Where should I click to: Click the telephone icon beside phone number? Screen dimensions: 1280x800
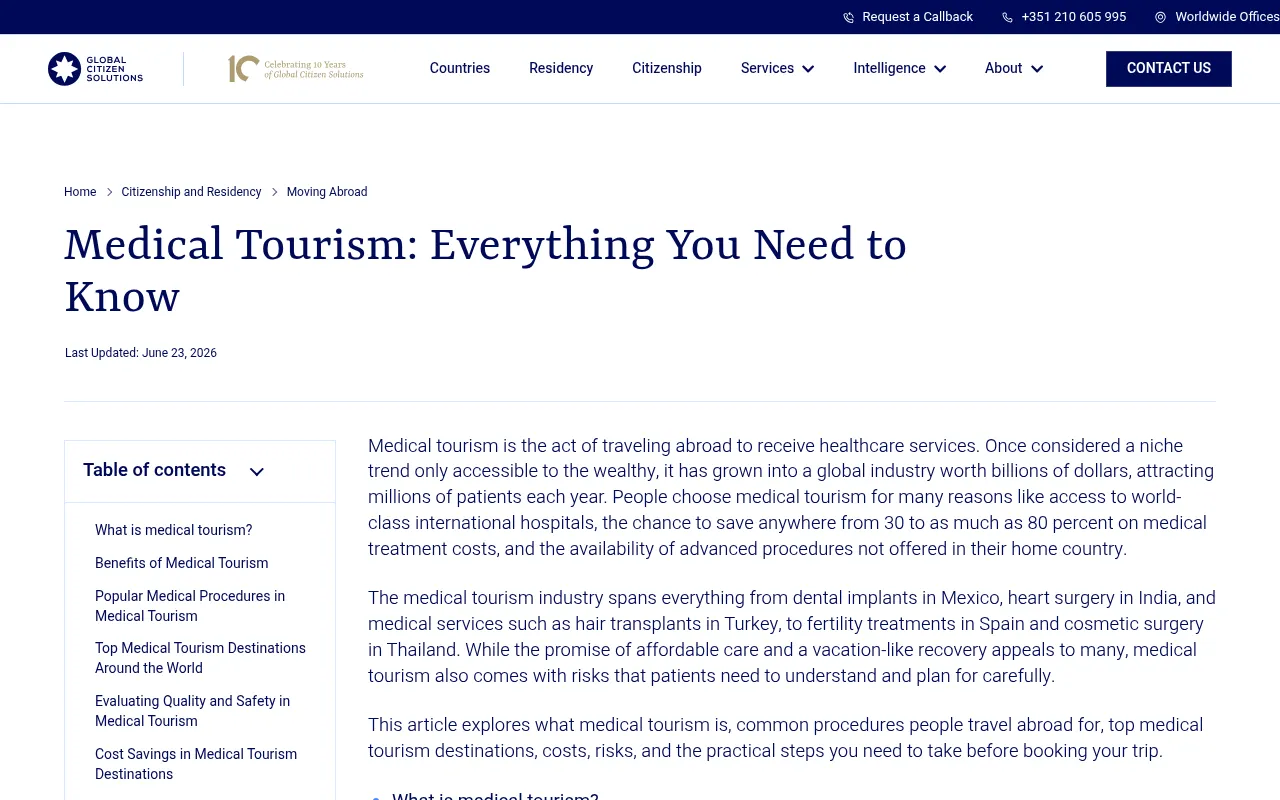click(1007, 17)
